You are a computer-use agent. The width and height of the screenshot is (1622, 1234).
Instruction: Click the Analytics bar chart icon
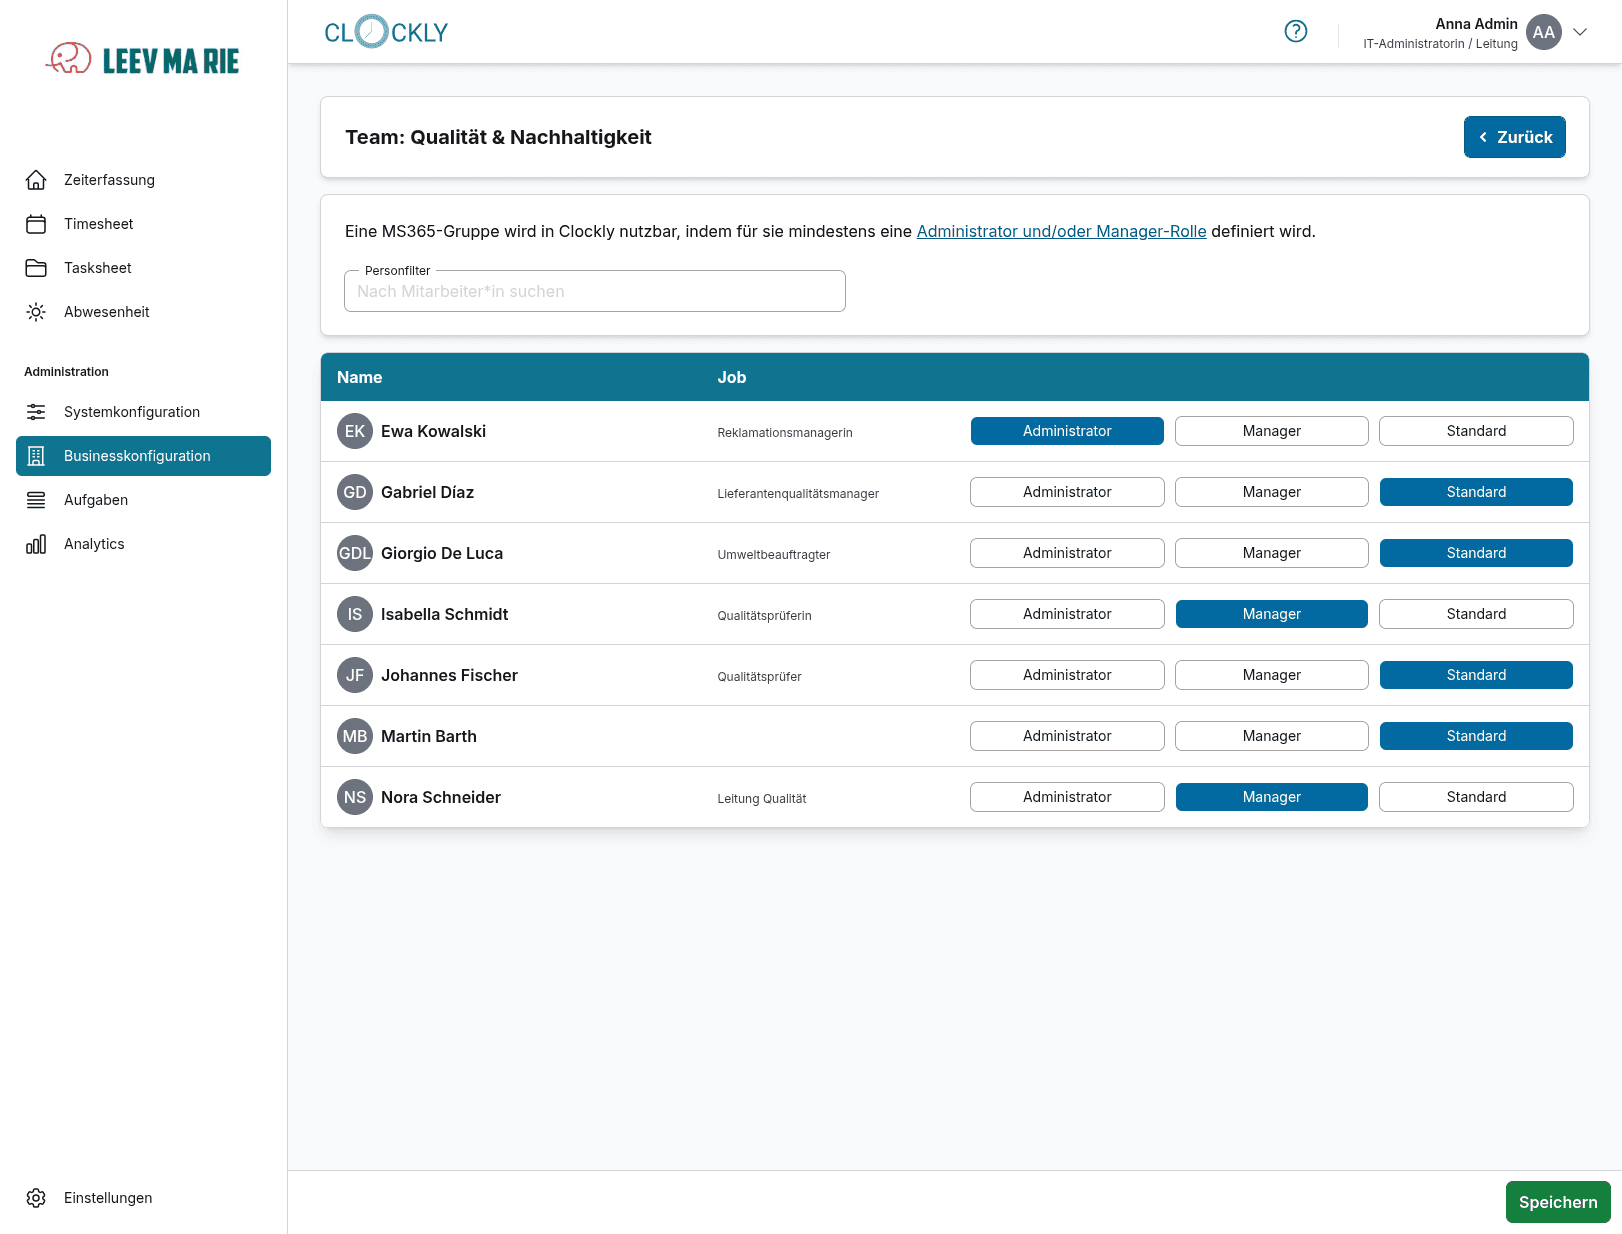pos(36,544)
